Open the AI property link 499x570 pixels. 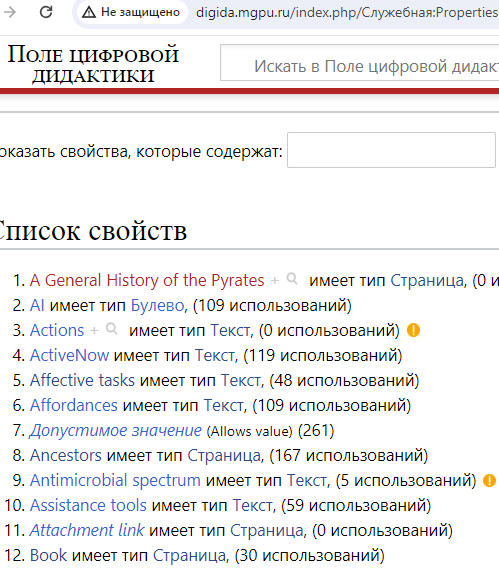[x=37, y=305]
